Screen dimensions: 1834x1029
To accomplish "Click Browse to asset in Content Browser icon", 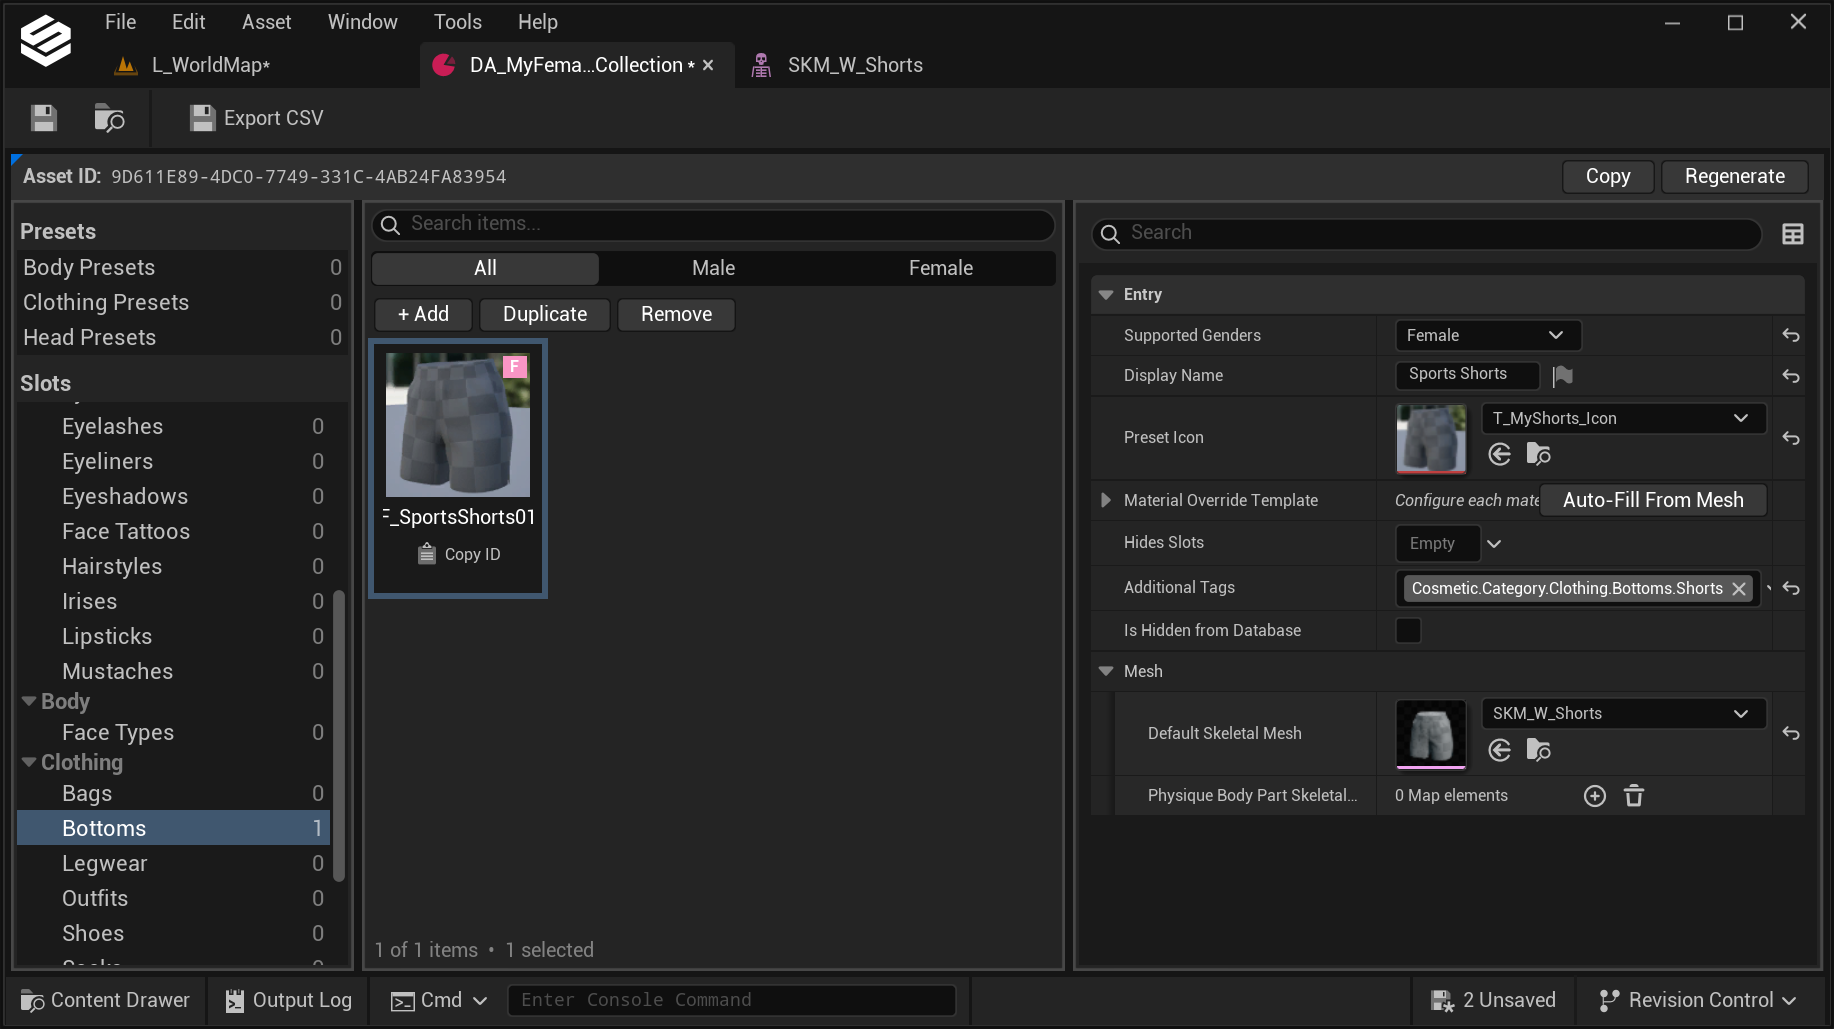I will point(109,118).
